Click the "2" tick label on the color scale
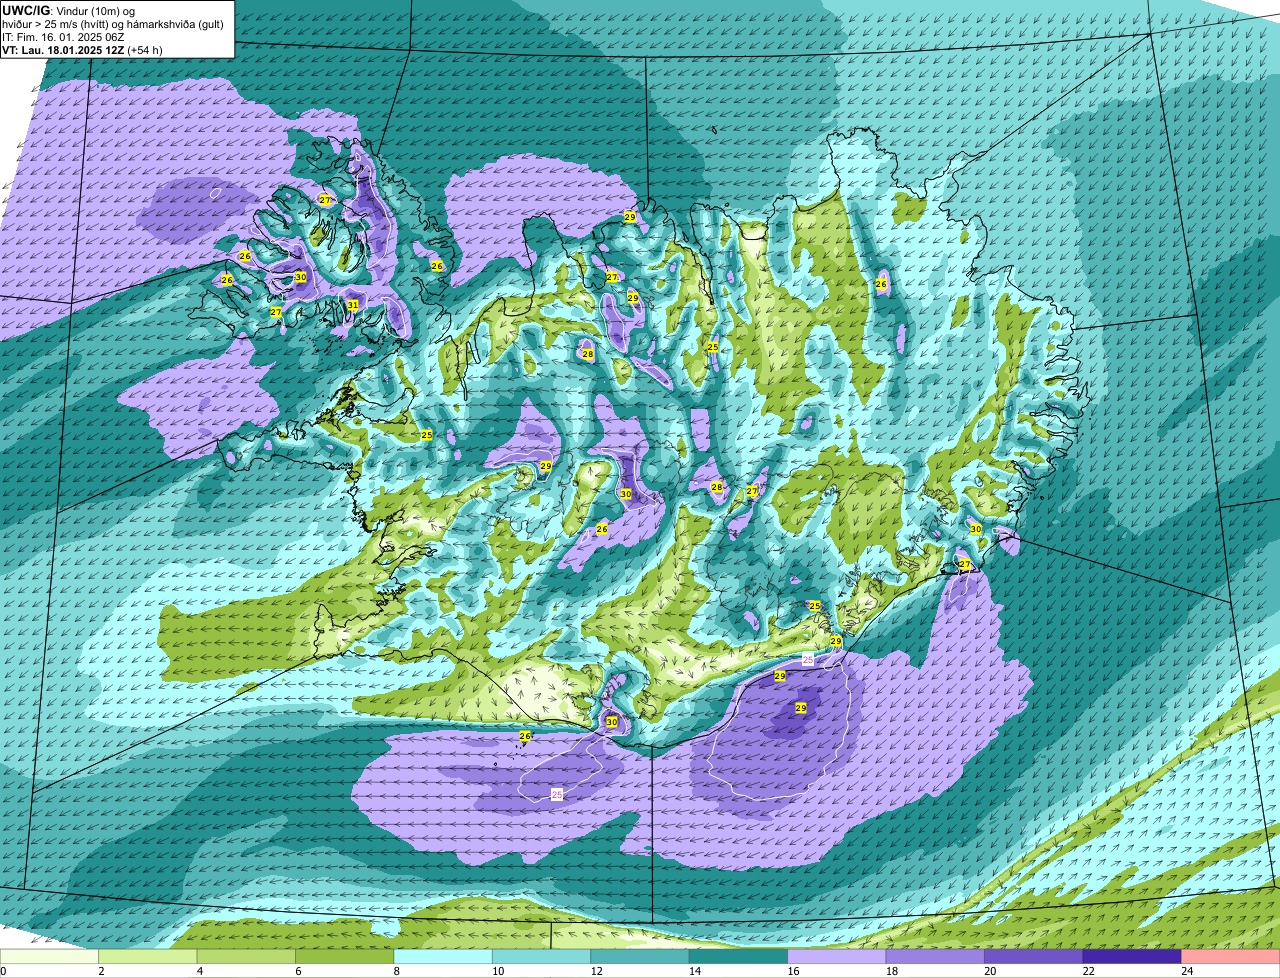This screenshot has width=1280, height=978. pos(100,971)
